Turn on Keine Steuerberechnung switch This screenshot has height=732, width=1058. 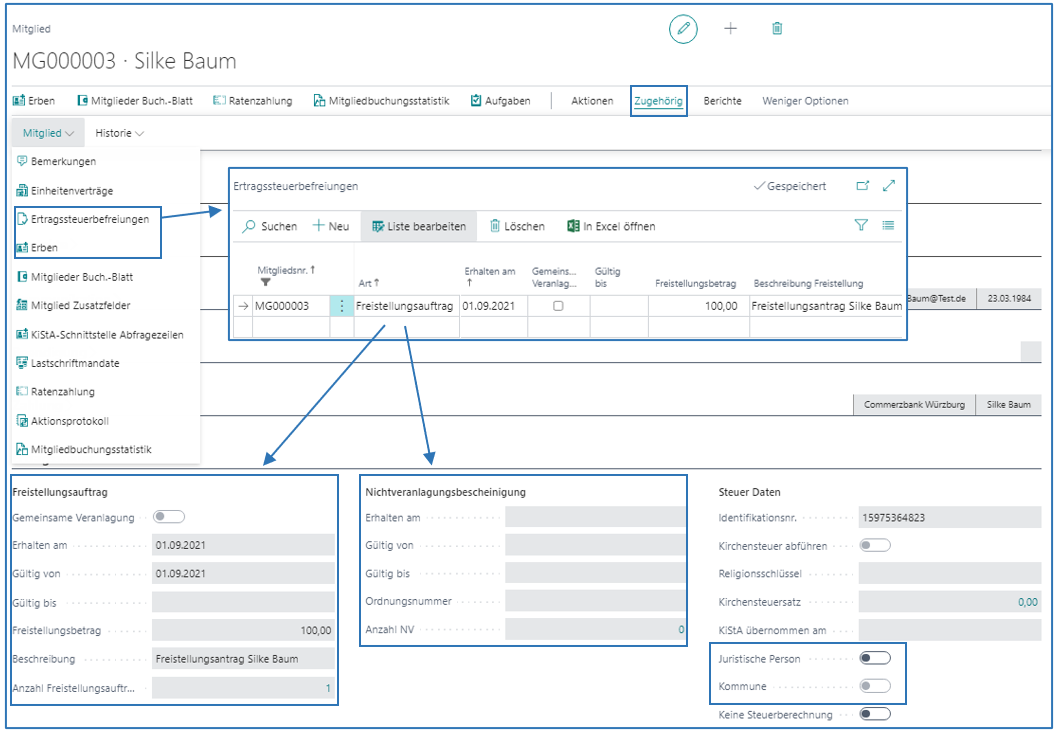(874, 714)
